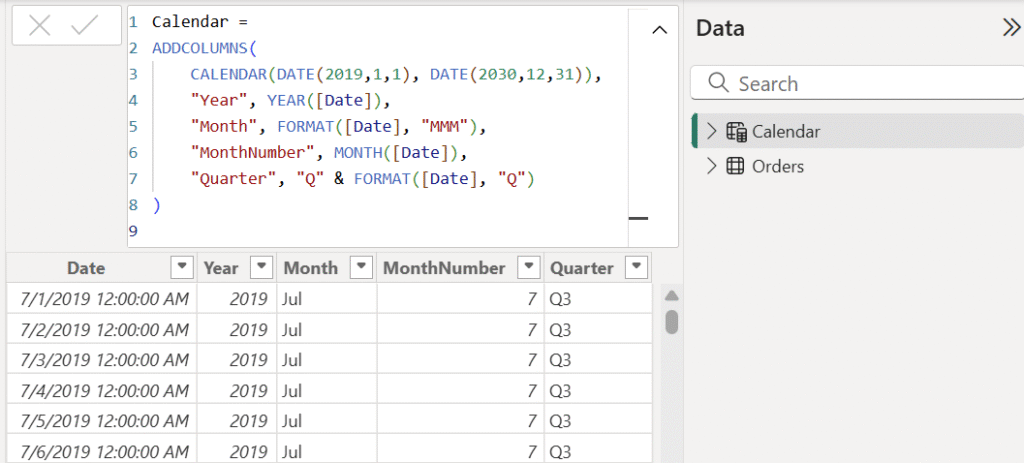
Task: Open the Quarter column filter dropdown
Action: coord(635,268)
